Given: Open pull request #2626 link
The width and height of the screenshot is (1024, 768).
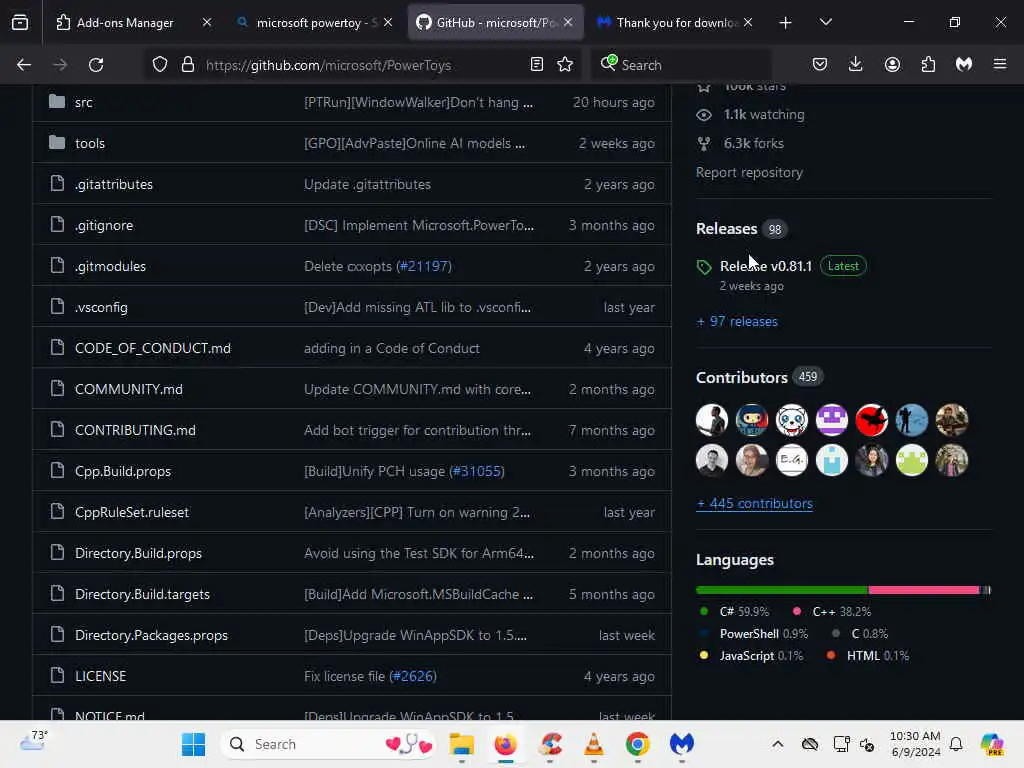Looking at the screenshot, I should (412, 677).
